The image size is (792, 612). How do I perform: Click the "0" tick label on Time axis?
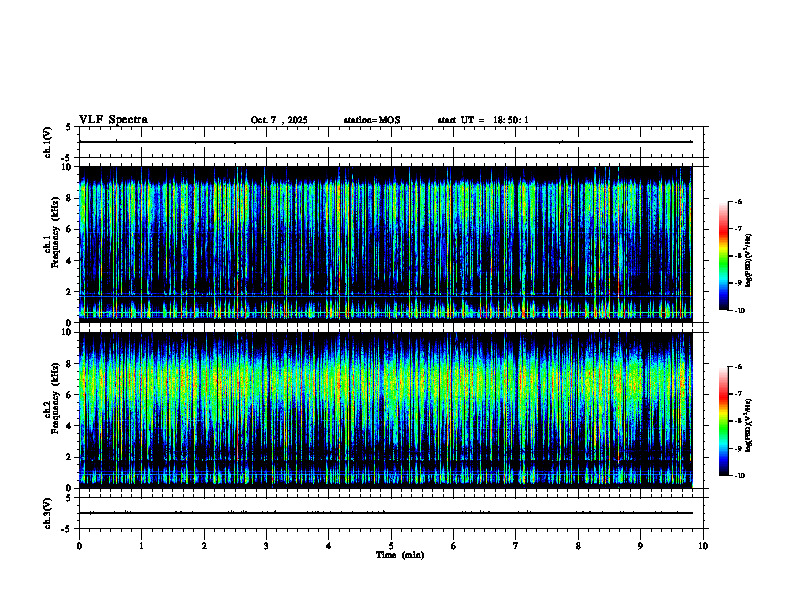click(x=79, y=546)
